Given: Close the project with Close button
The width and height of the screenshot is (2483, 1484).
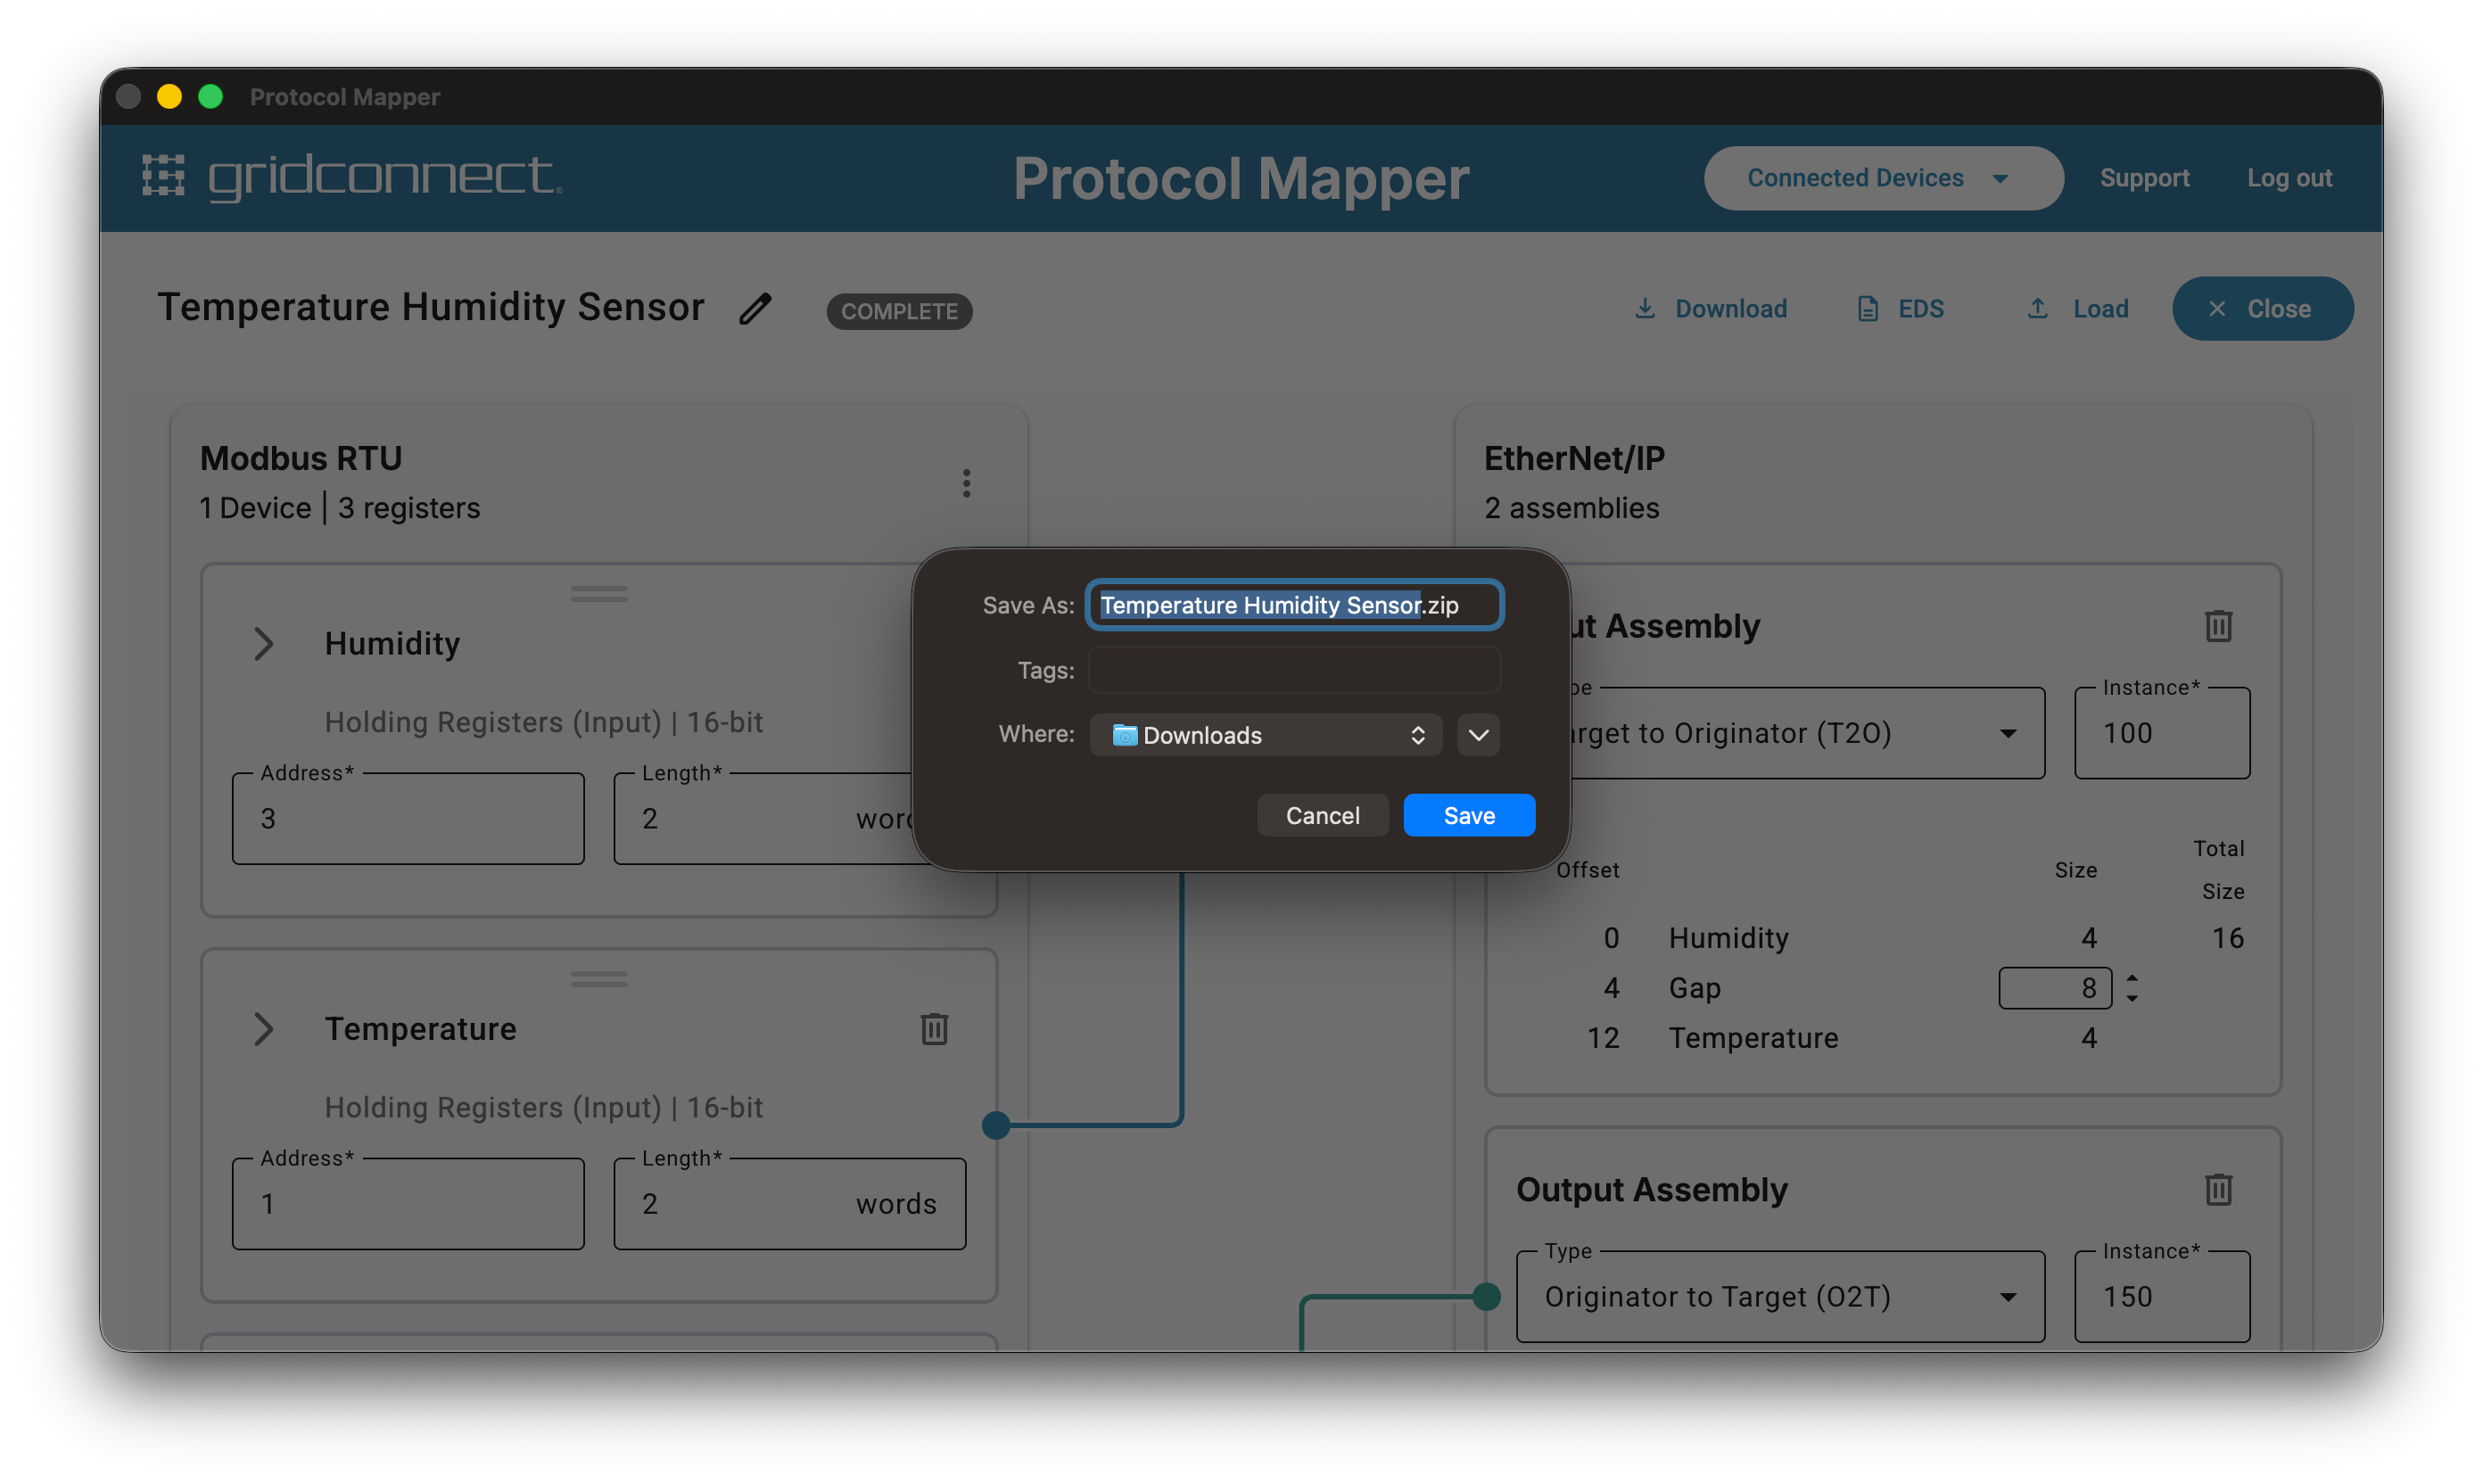Looking at the screenshot, I should [x=2262, y=309].
